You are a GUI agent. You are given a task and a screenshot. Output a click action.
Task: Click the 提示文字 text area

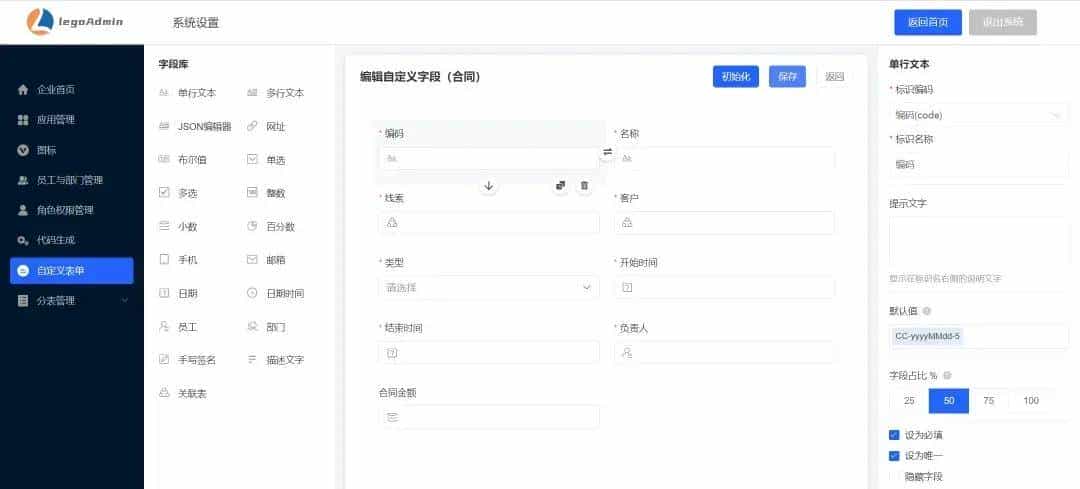pyautogui.click(x=979, y=242)
